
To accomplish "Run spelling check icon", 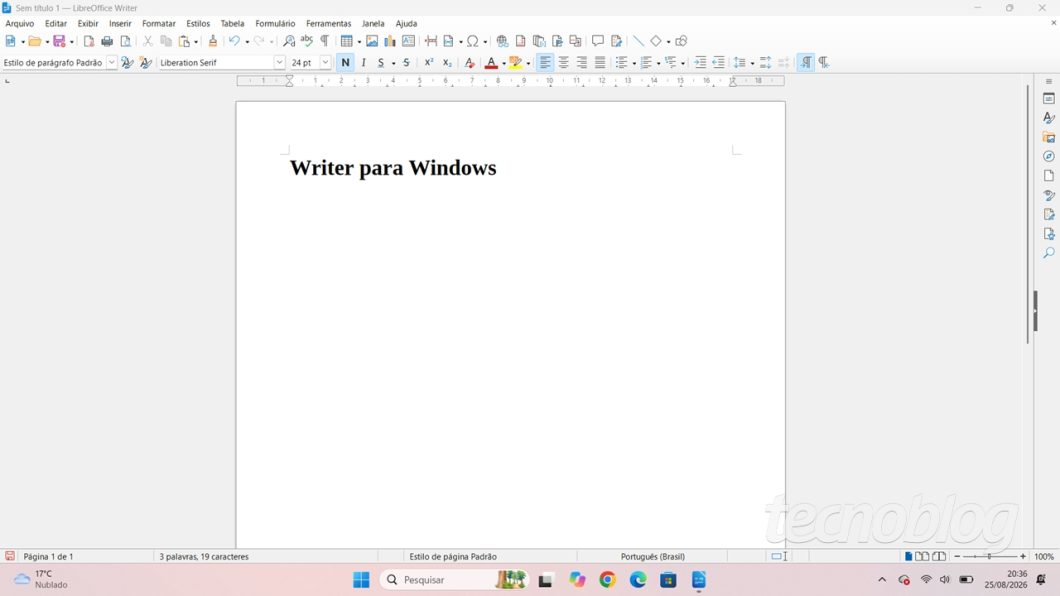I will click(x=307, y=41).
